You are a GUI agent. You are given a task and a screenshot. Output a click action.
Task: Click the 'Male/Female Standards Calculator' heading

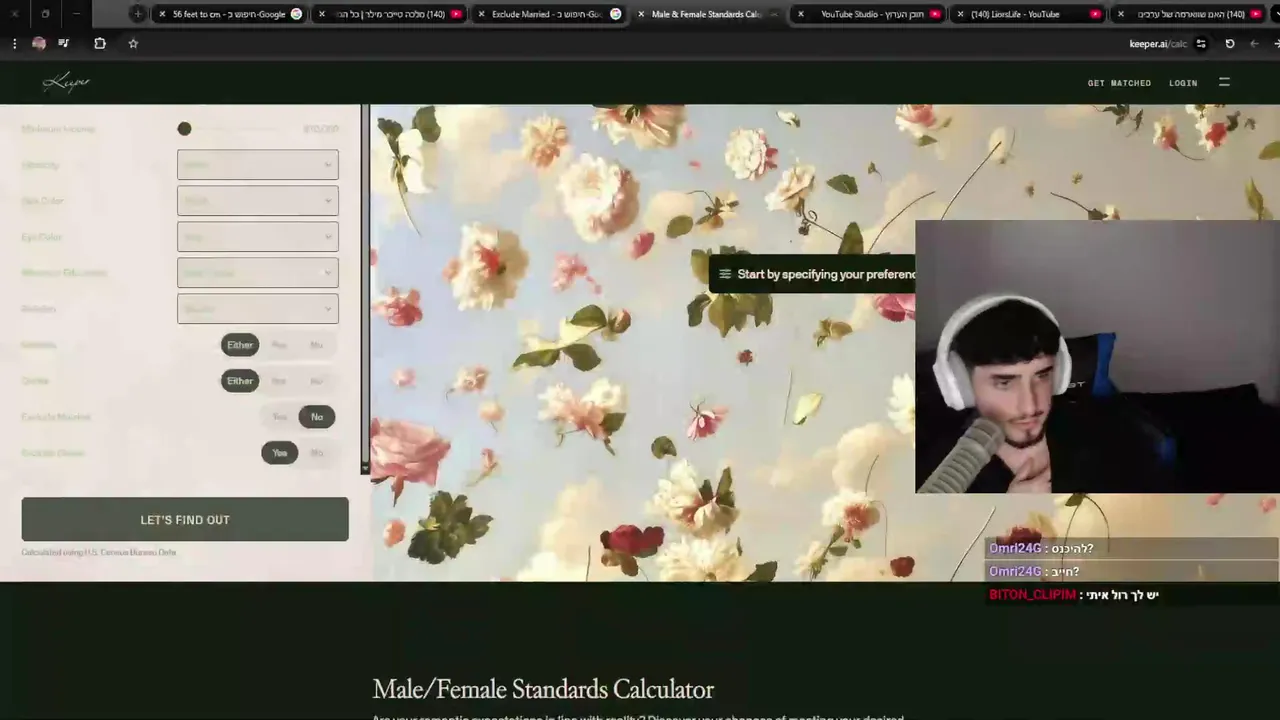pyautogui.click(x=543, y=689)
